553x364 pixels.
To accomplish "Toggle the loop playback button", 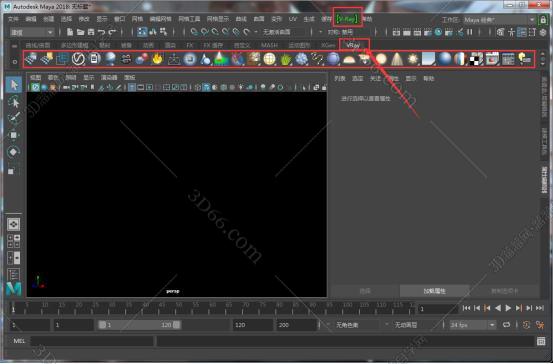I will [506, 324].
